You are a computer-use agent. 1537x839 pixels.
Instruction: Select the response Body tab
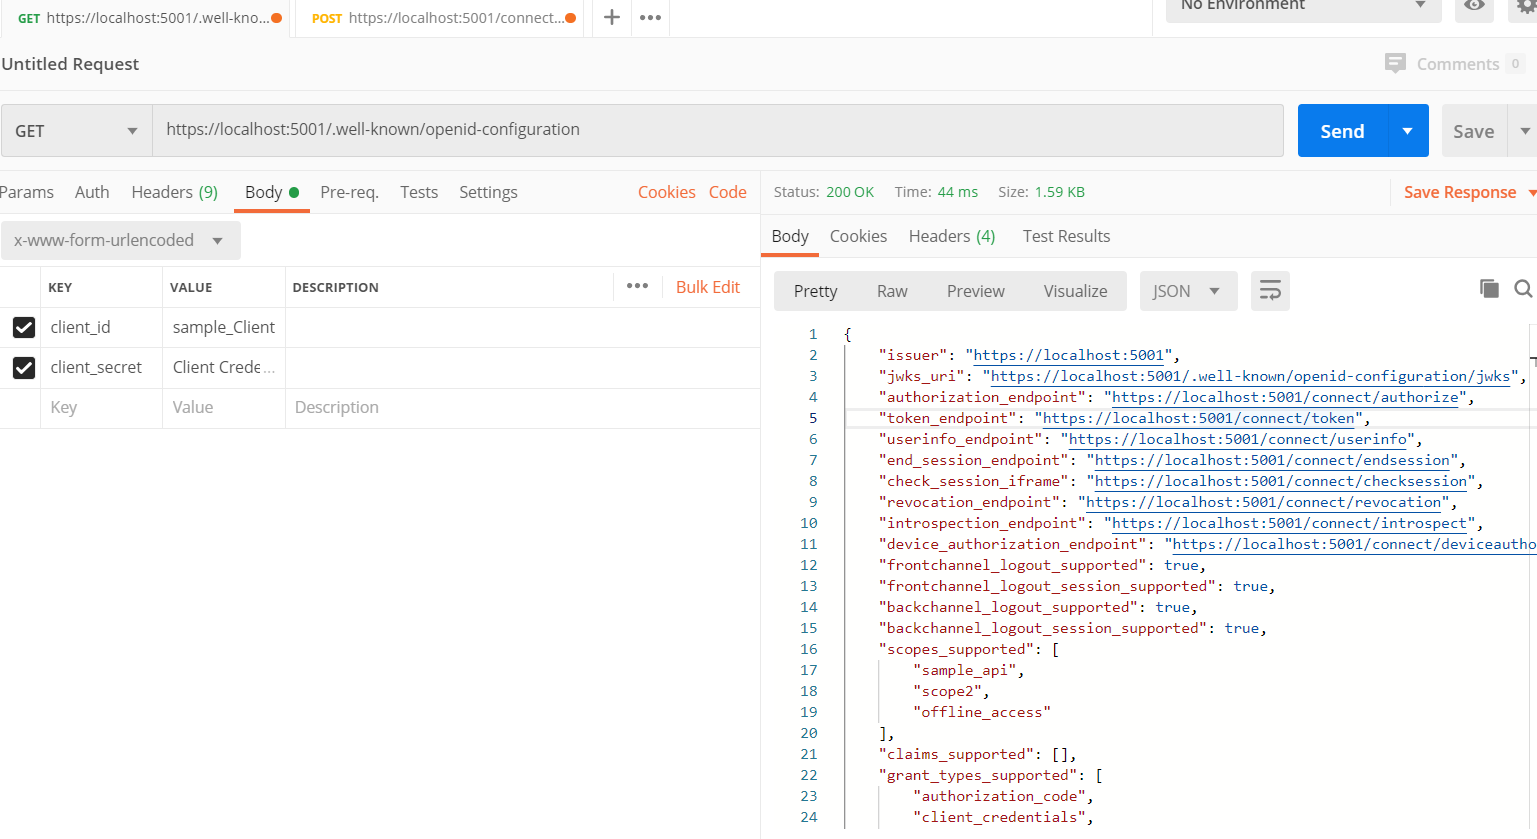pyautogui.click(x=790, y=236)
